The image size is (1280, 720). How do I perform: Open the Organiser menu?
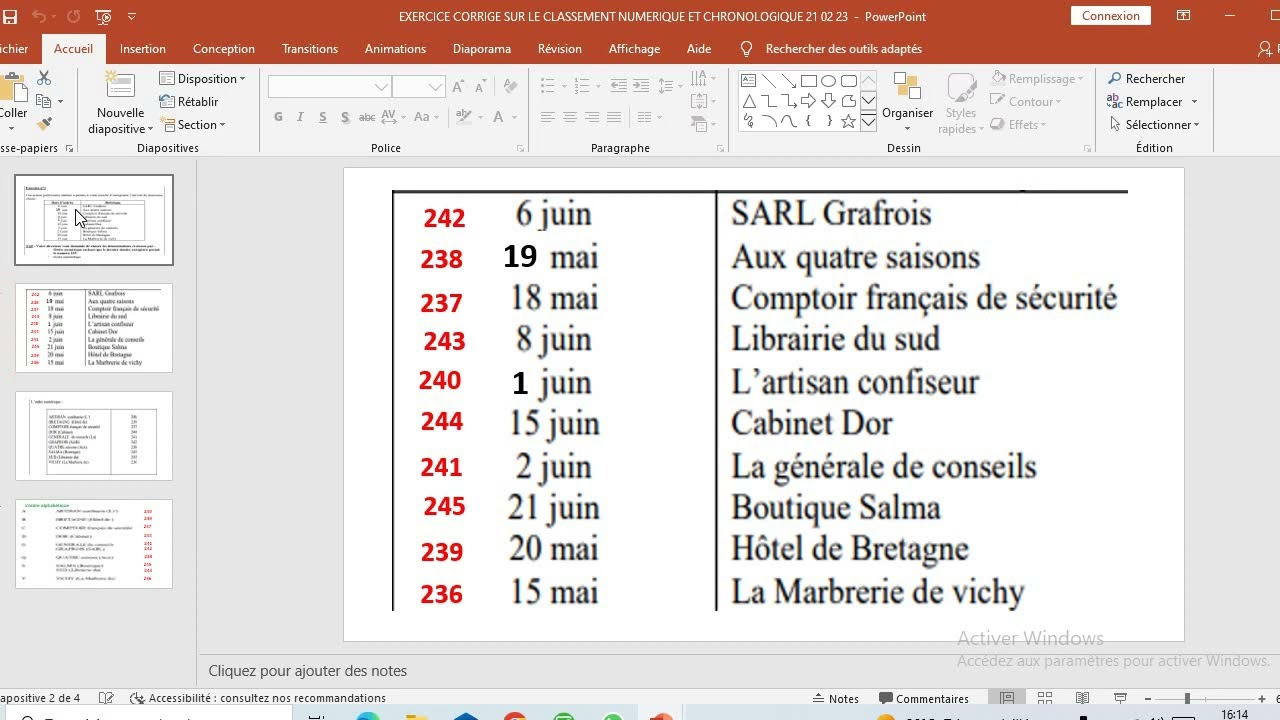point(907,101)
